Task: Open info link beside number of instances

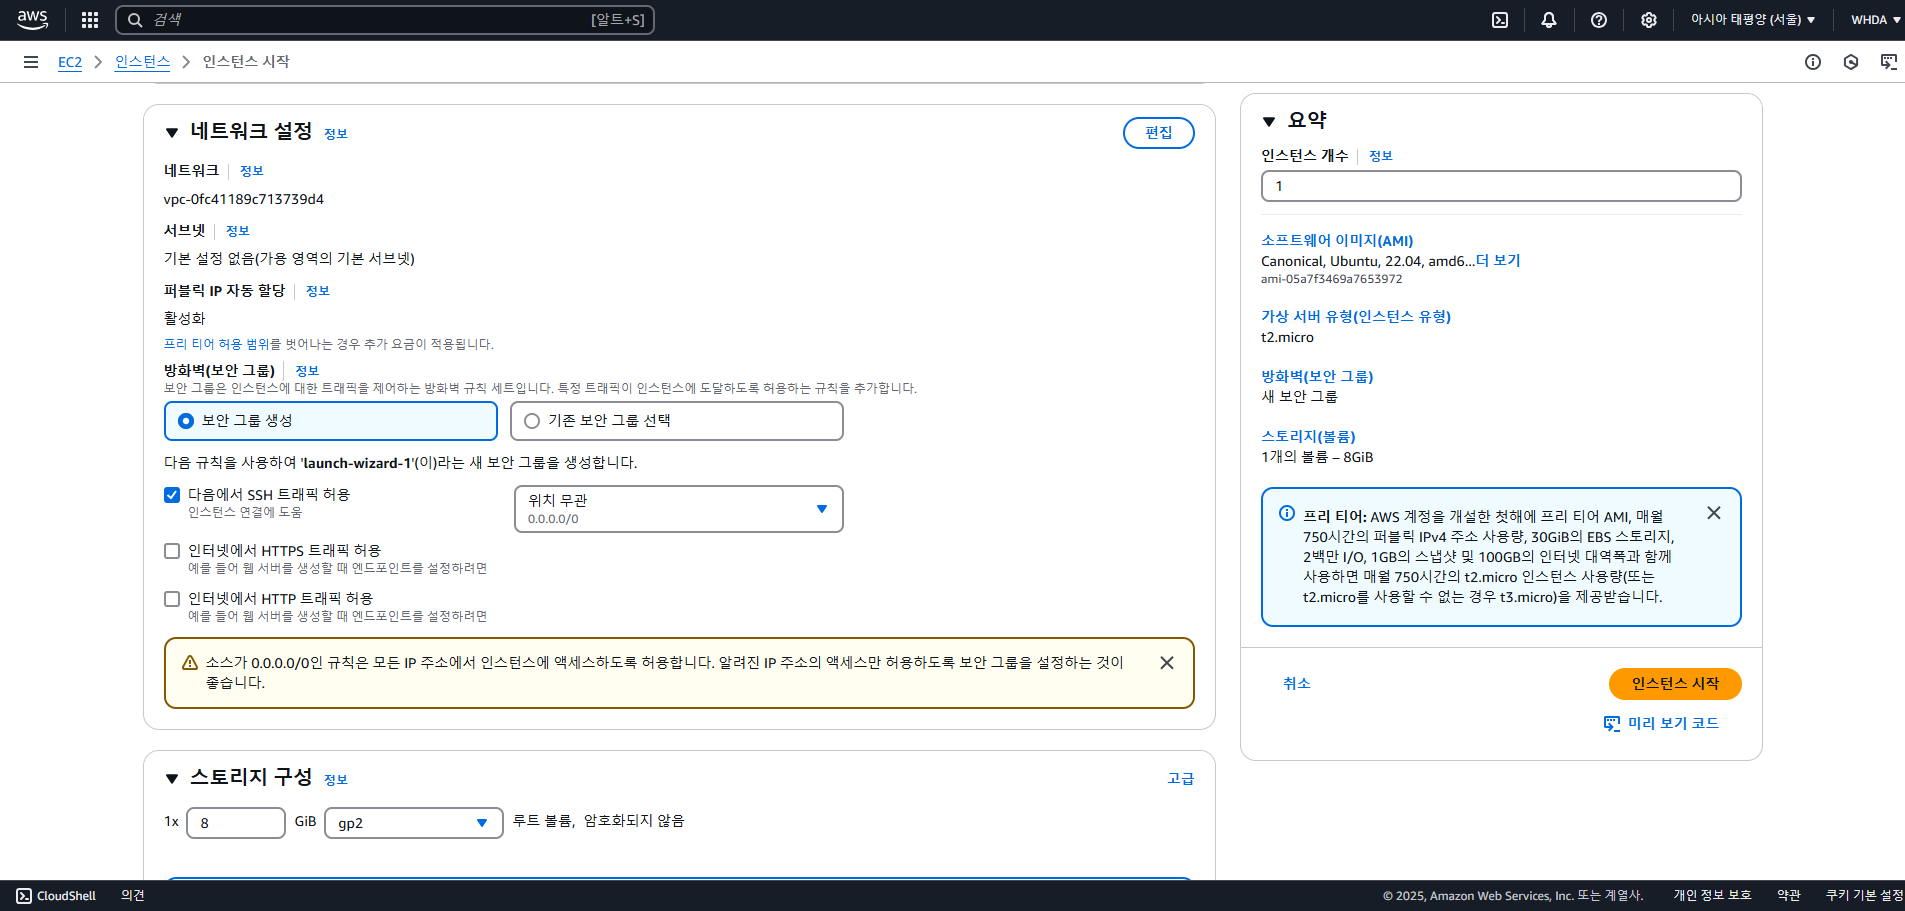Action: [1381, 156]
